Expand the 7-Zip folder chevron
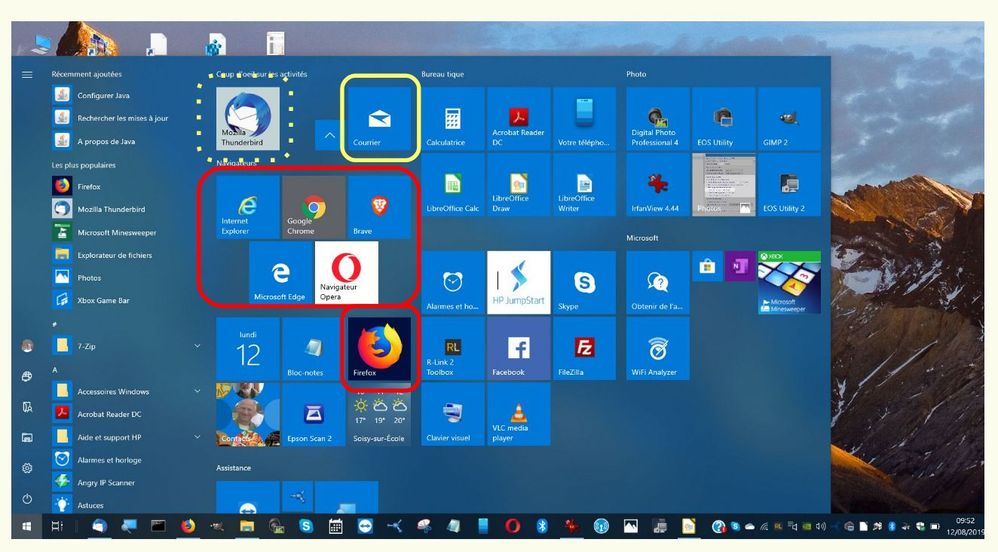Screen dimensions: 998x552 (197, 346)
